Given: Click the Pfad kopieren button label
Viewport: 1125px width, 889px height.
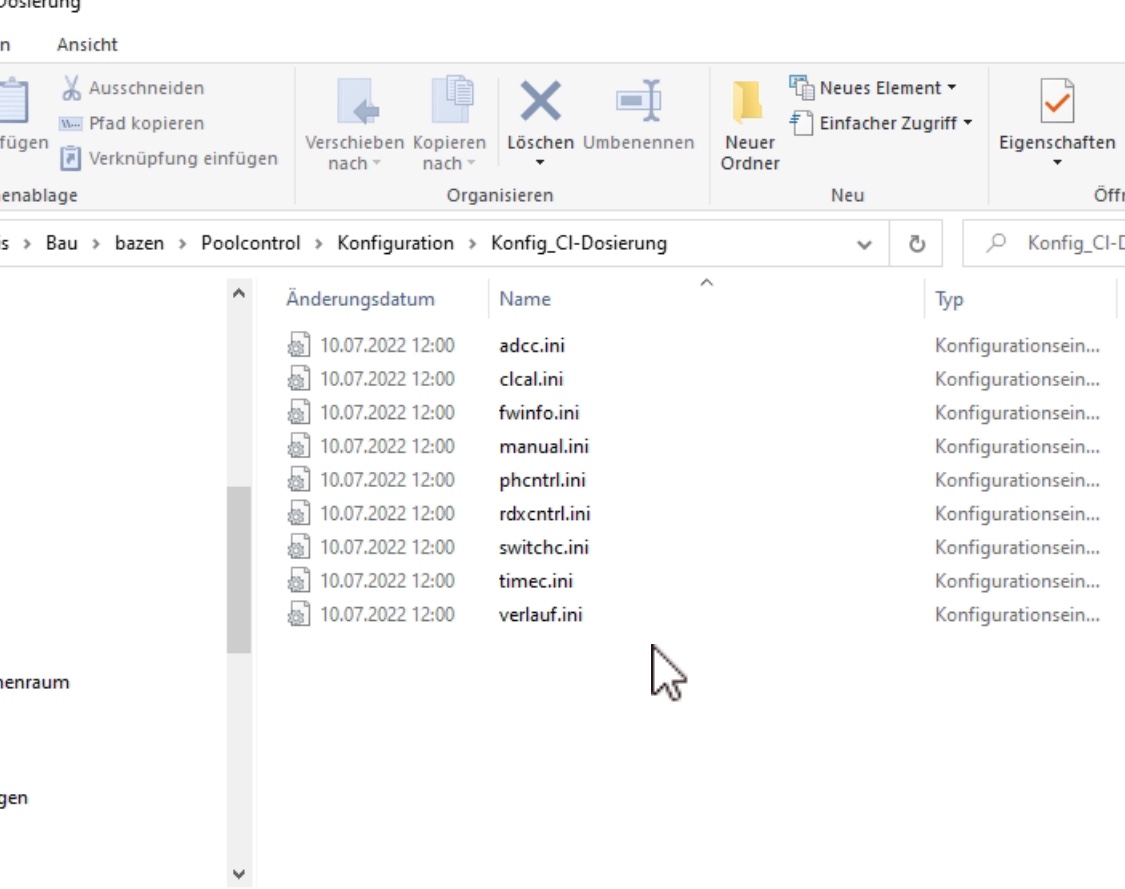Looking at the screenshot, I should pyautogui.click(x=146, y=123).
